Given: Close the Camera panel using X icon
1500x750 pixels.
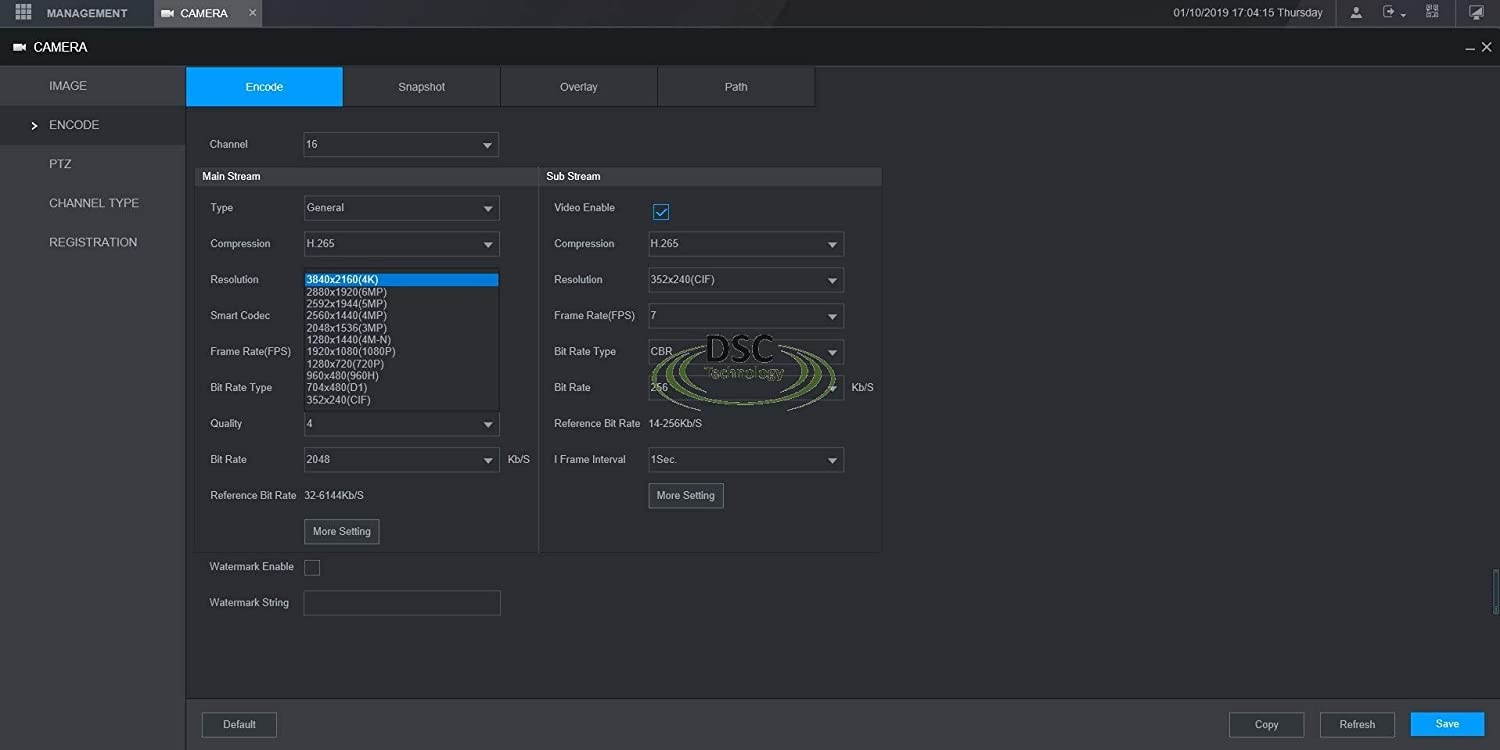Looking at the screenshot, I should (1486, 47).
